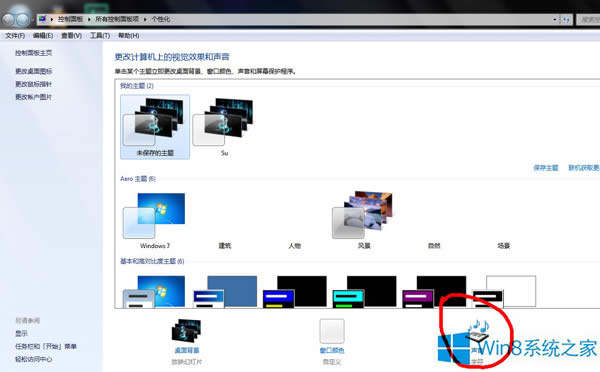Open the 查看(V) menu
Viewport: 600px width, 372px height.
(72, 36)
